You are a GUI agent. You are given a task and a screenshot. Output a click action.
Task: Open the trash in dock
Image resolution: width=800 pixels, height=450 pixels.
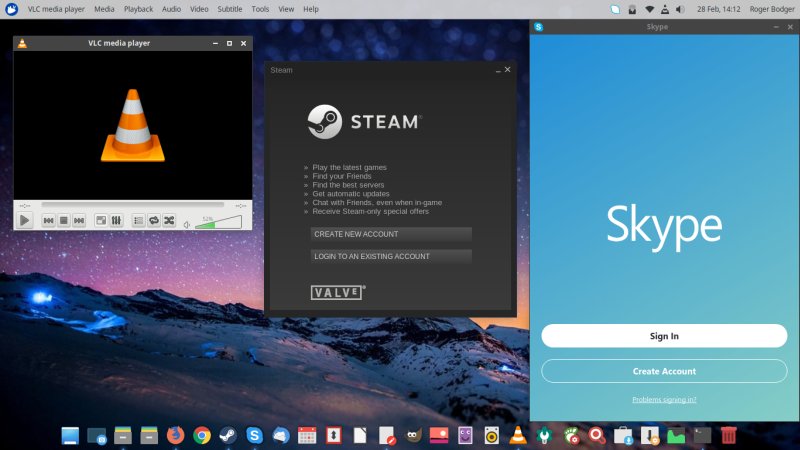point(729,435)
